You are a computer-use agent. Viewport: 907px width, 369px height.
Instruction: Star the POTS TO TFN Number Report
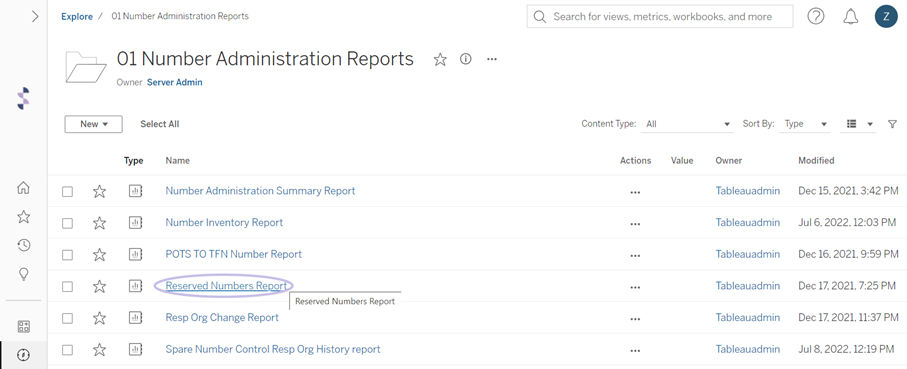coord(99,254)
